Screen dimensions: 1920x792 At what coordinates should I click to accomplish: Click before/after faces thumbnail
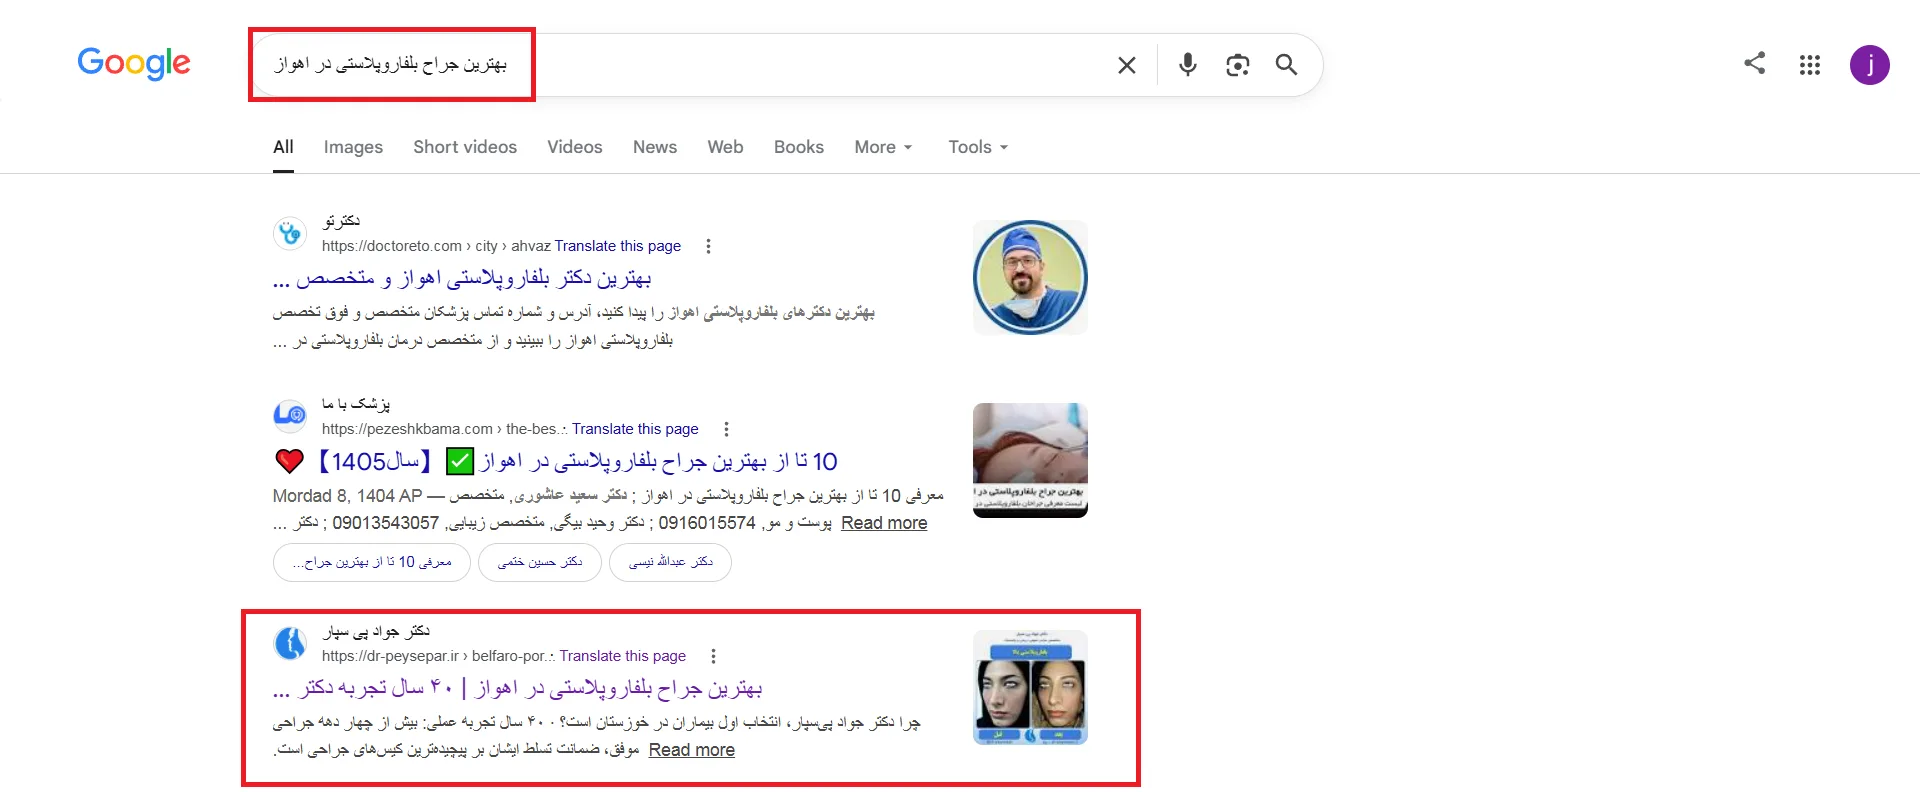pyautogui.click(x=1030, y=687)
